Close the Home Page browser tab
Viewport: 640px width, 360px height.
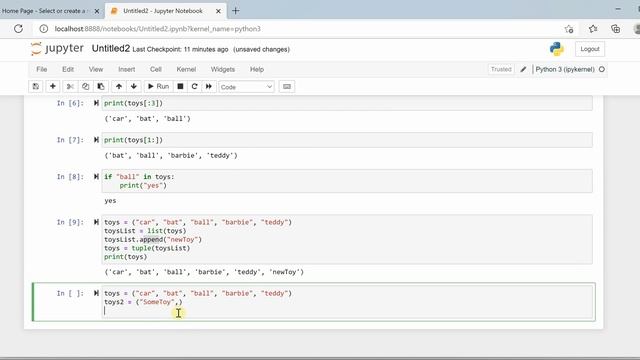click(97, 11)
